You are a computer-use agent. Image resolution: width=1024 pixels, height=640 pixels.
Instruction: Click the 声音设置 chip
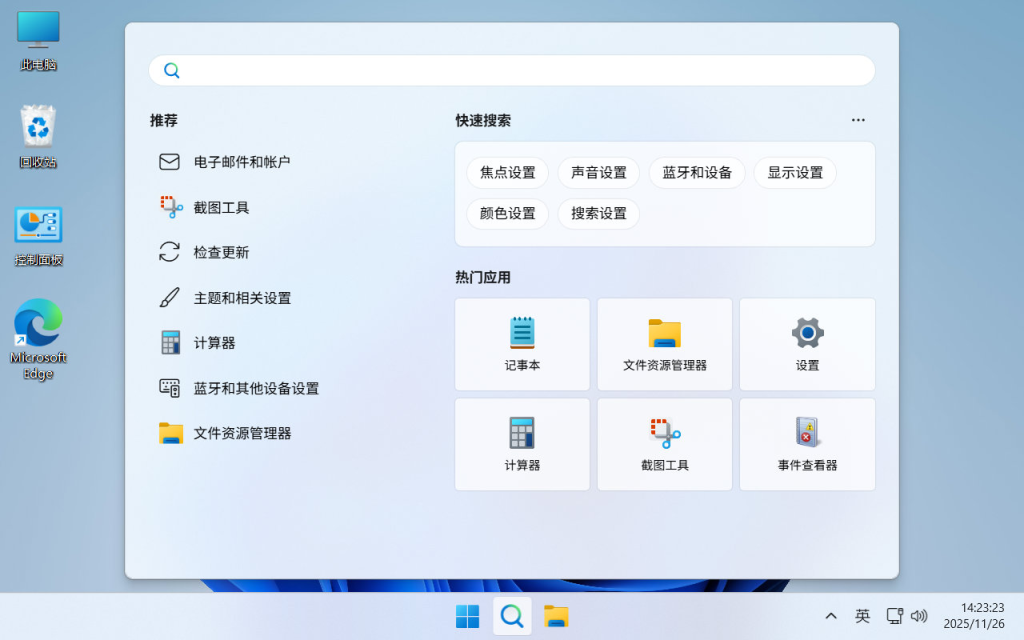[598, 172]
